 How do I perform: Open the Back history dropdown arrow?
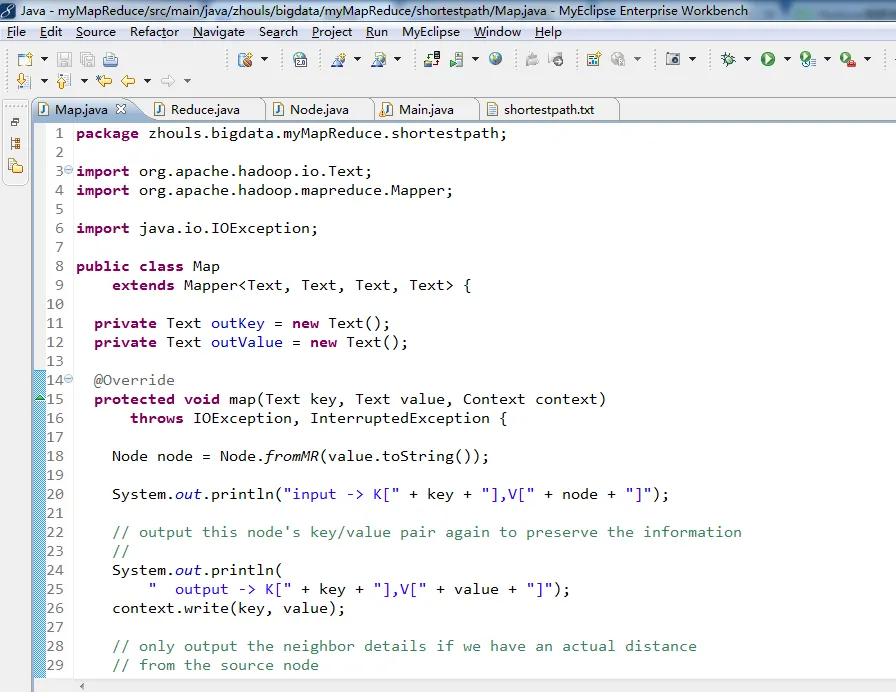click(147, 81)
